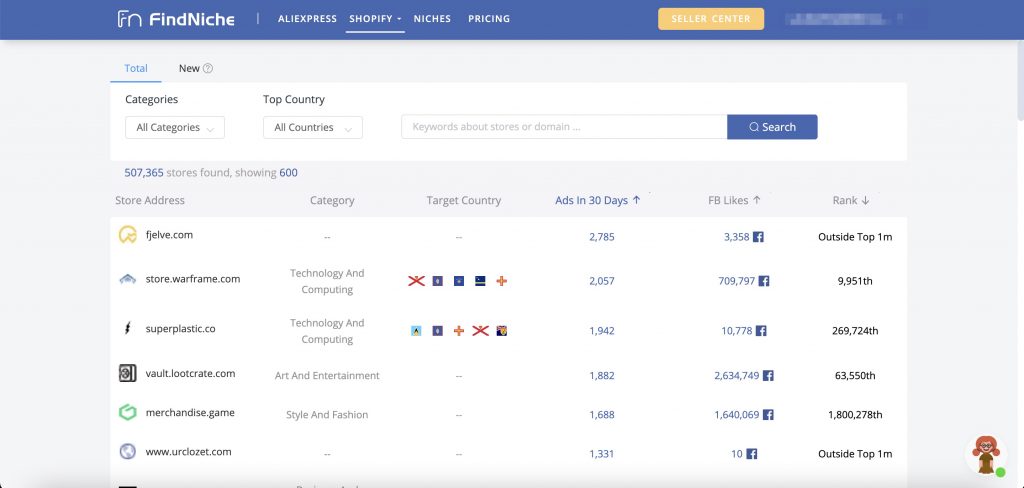Open fjelve.com store link
Image resolution: width=1024 pixels, height=488 pixels.
pos(169,235)
